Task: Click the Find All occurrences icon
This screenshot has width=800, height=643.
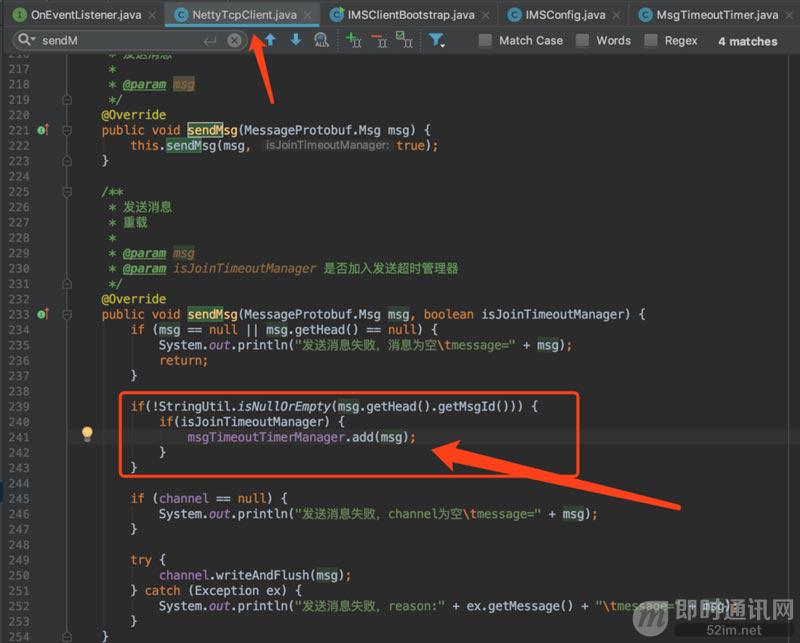Action: tap(321, 40)
